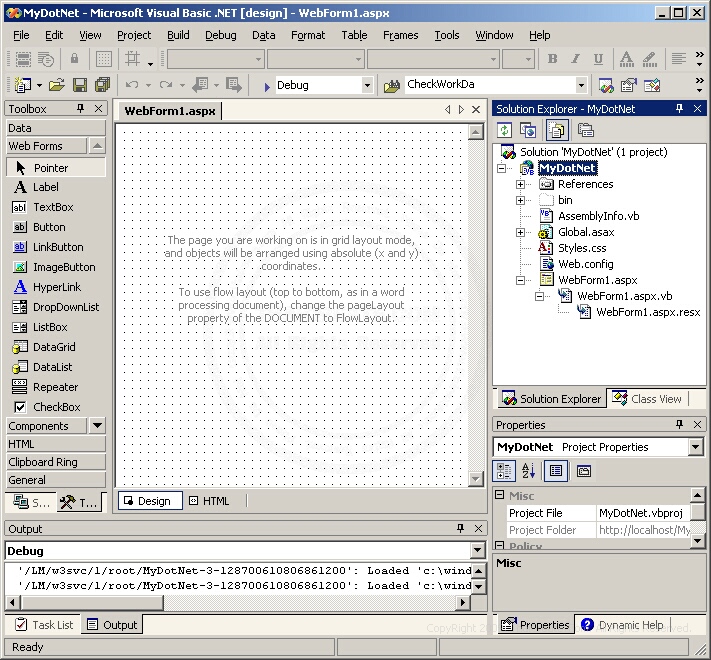Click Property Pages icon in Properties window
The width and height of the screenshot is (711, 660).
584,471
